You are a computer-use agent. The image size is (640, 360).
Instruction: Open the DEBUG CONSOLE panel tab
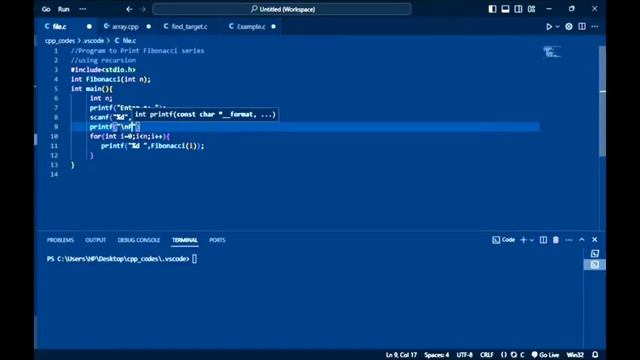(x=139, y=240)
